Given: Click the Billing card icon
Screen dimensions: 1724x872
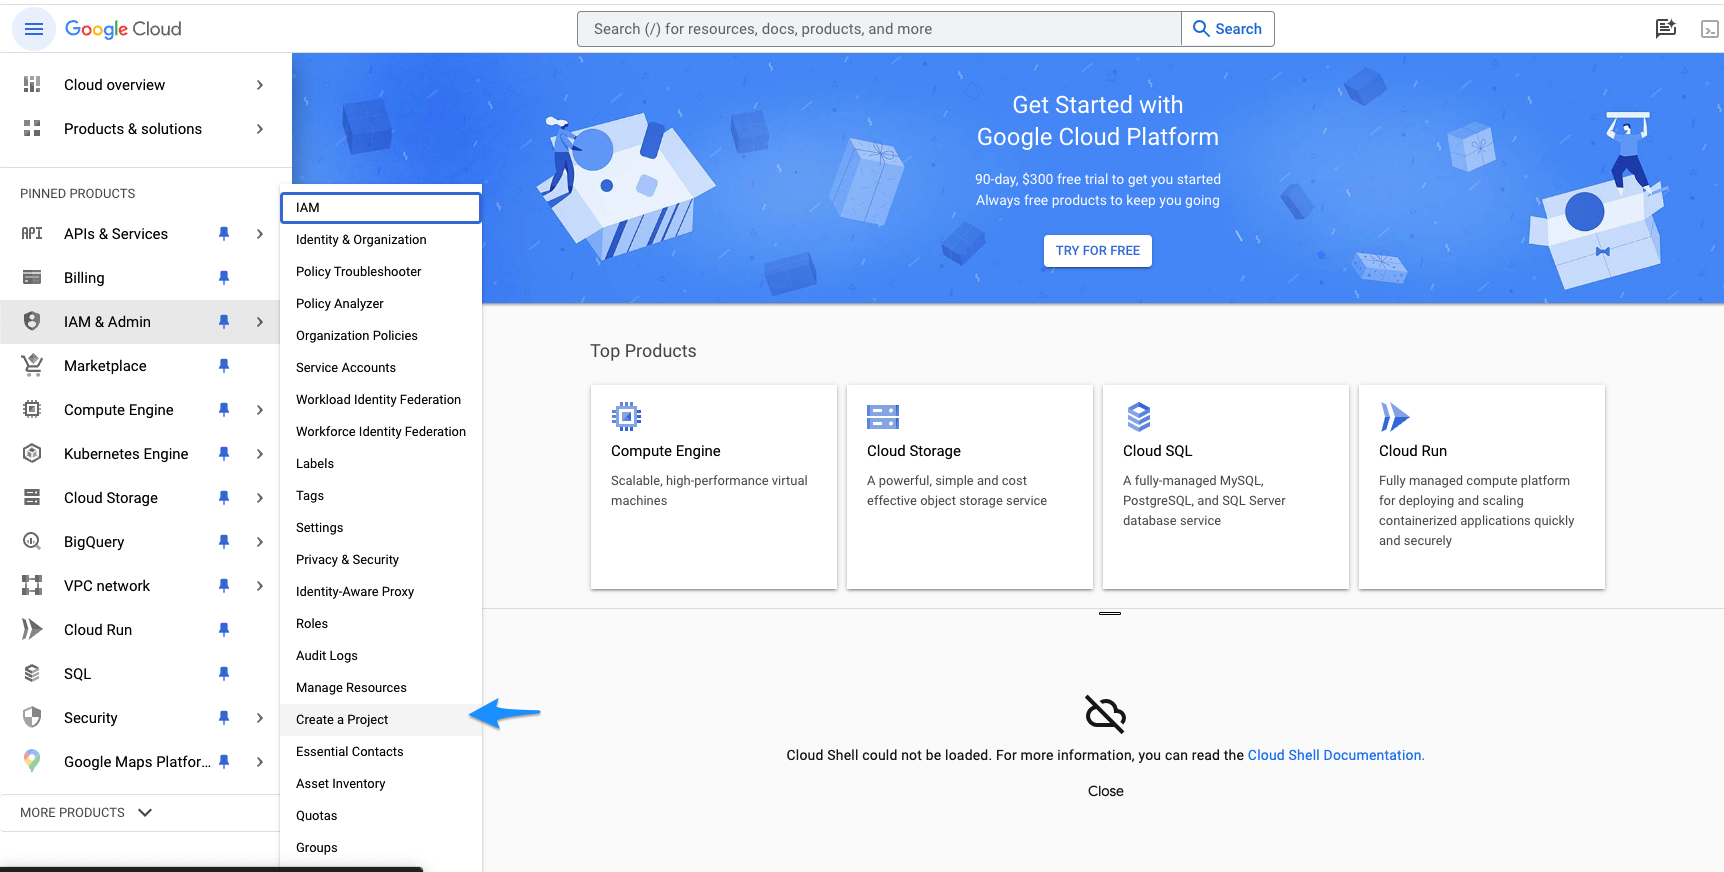Looking at the screenshot, I should (x=32, y=277).
